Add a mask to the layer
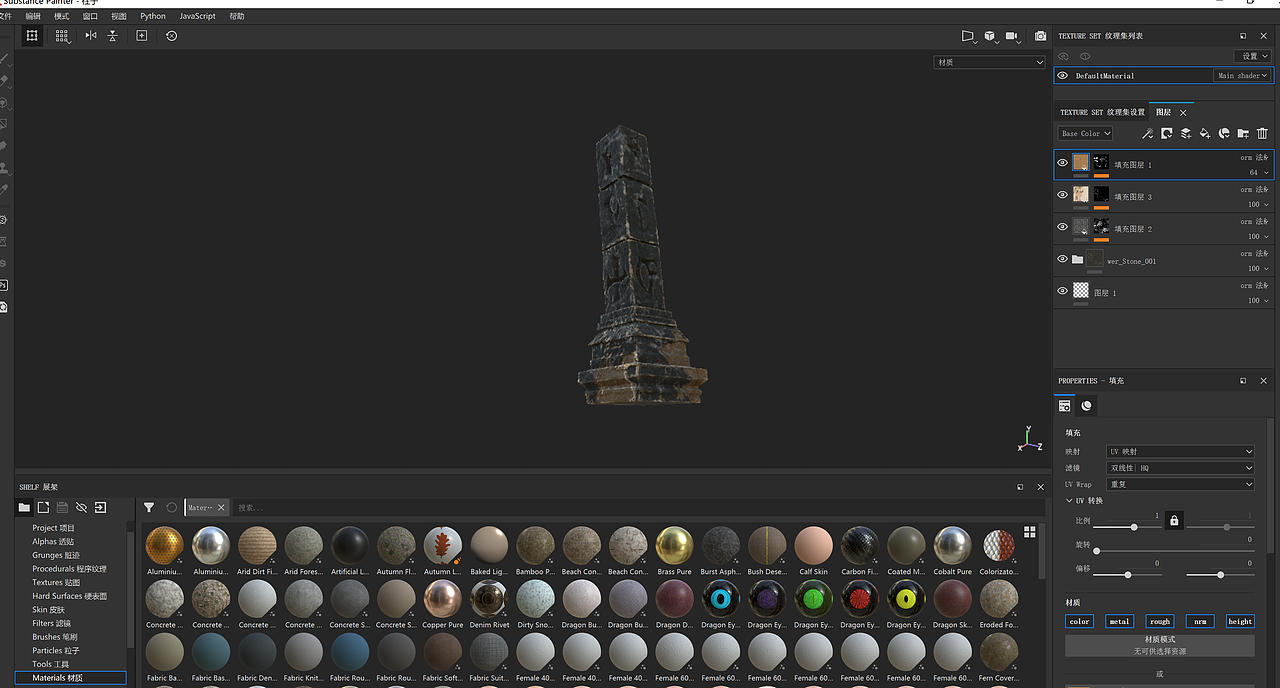The width and height of the screenshot is (1280, 688). pyautogui.click(x=1166, y=133)
